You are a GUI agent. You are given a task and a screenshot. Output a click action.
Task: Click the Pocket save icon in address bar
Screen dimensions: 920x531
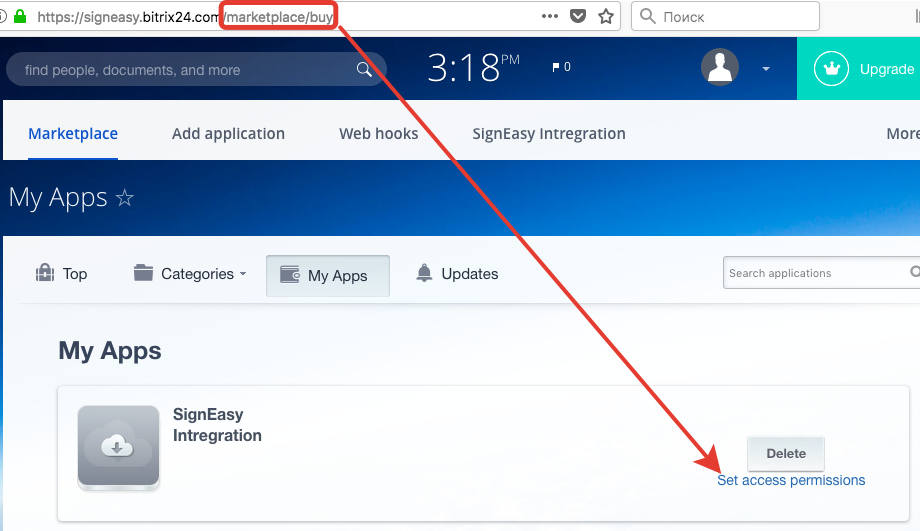tap(578, 16)
